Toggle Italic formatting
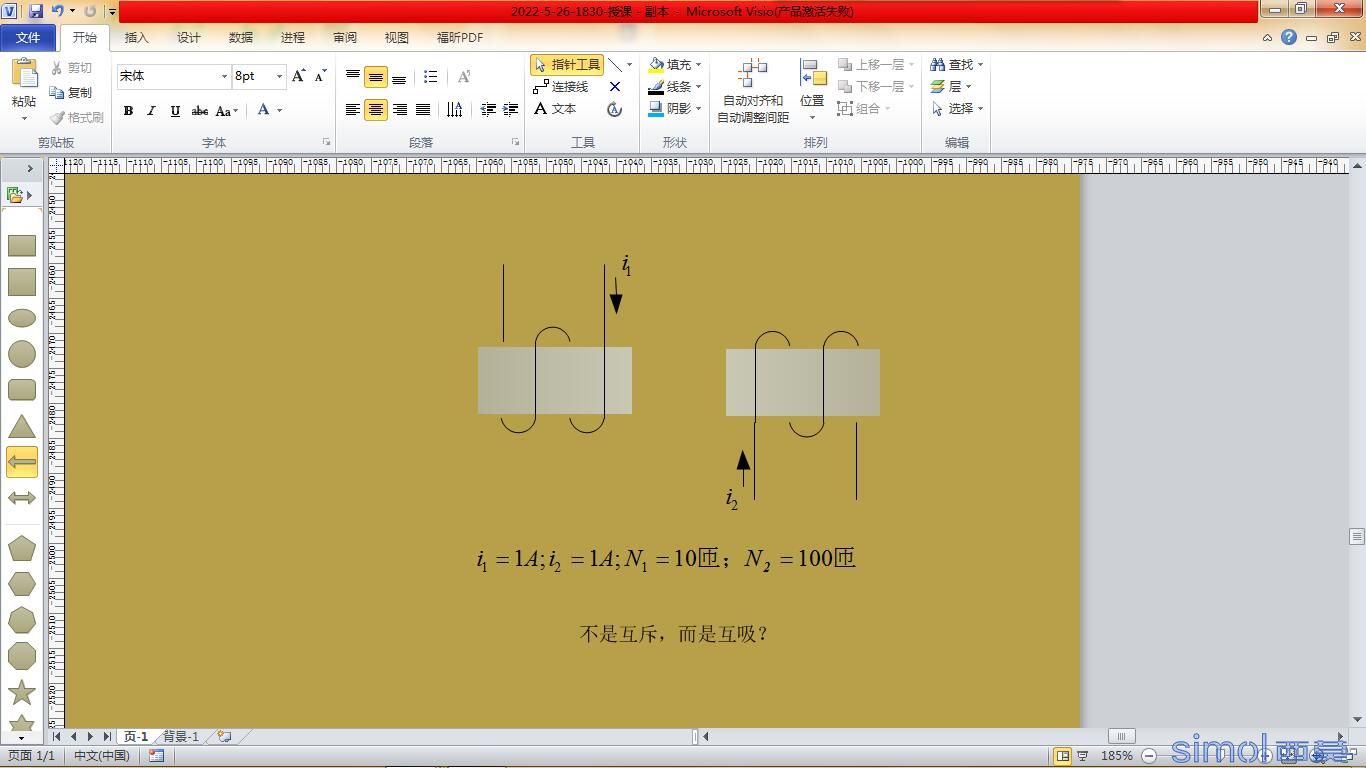Image resolution: width=1366 pixels, height=768 pixels. pos(151,111)
